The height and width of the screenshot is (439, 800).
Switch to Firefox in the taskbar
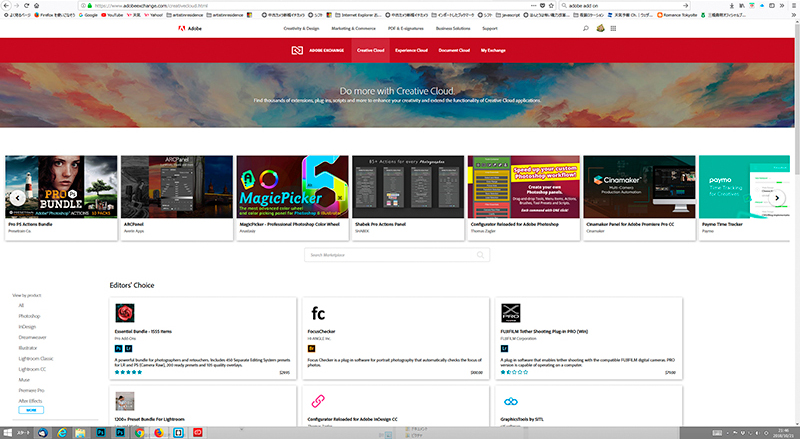[x=159, y=433]
